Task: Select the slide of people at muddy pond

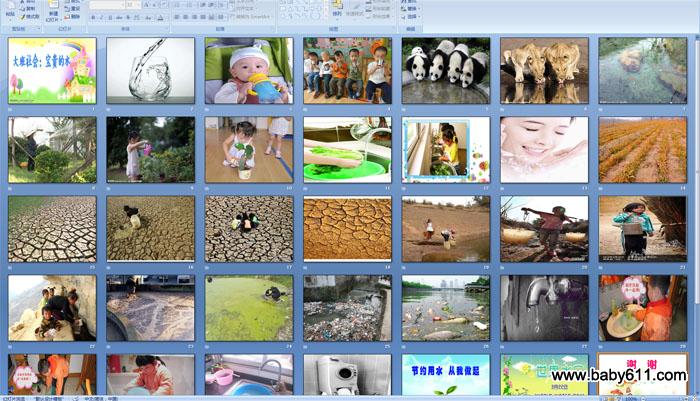Action: point(446,229)
